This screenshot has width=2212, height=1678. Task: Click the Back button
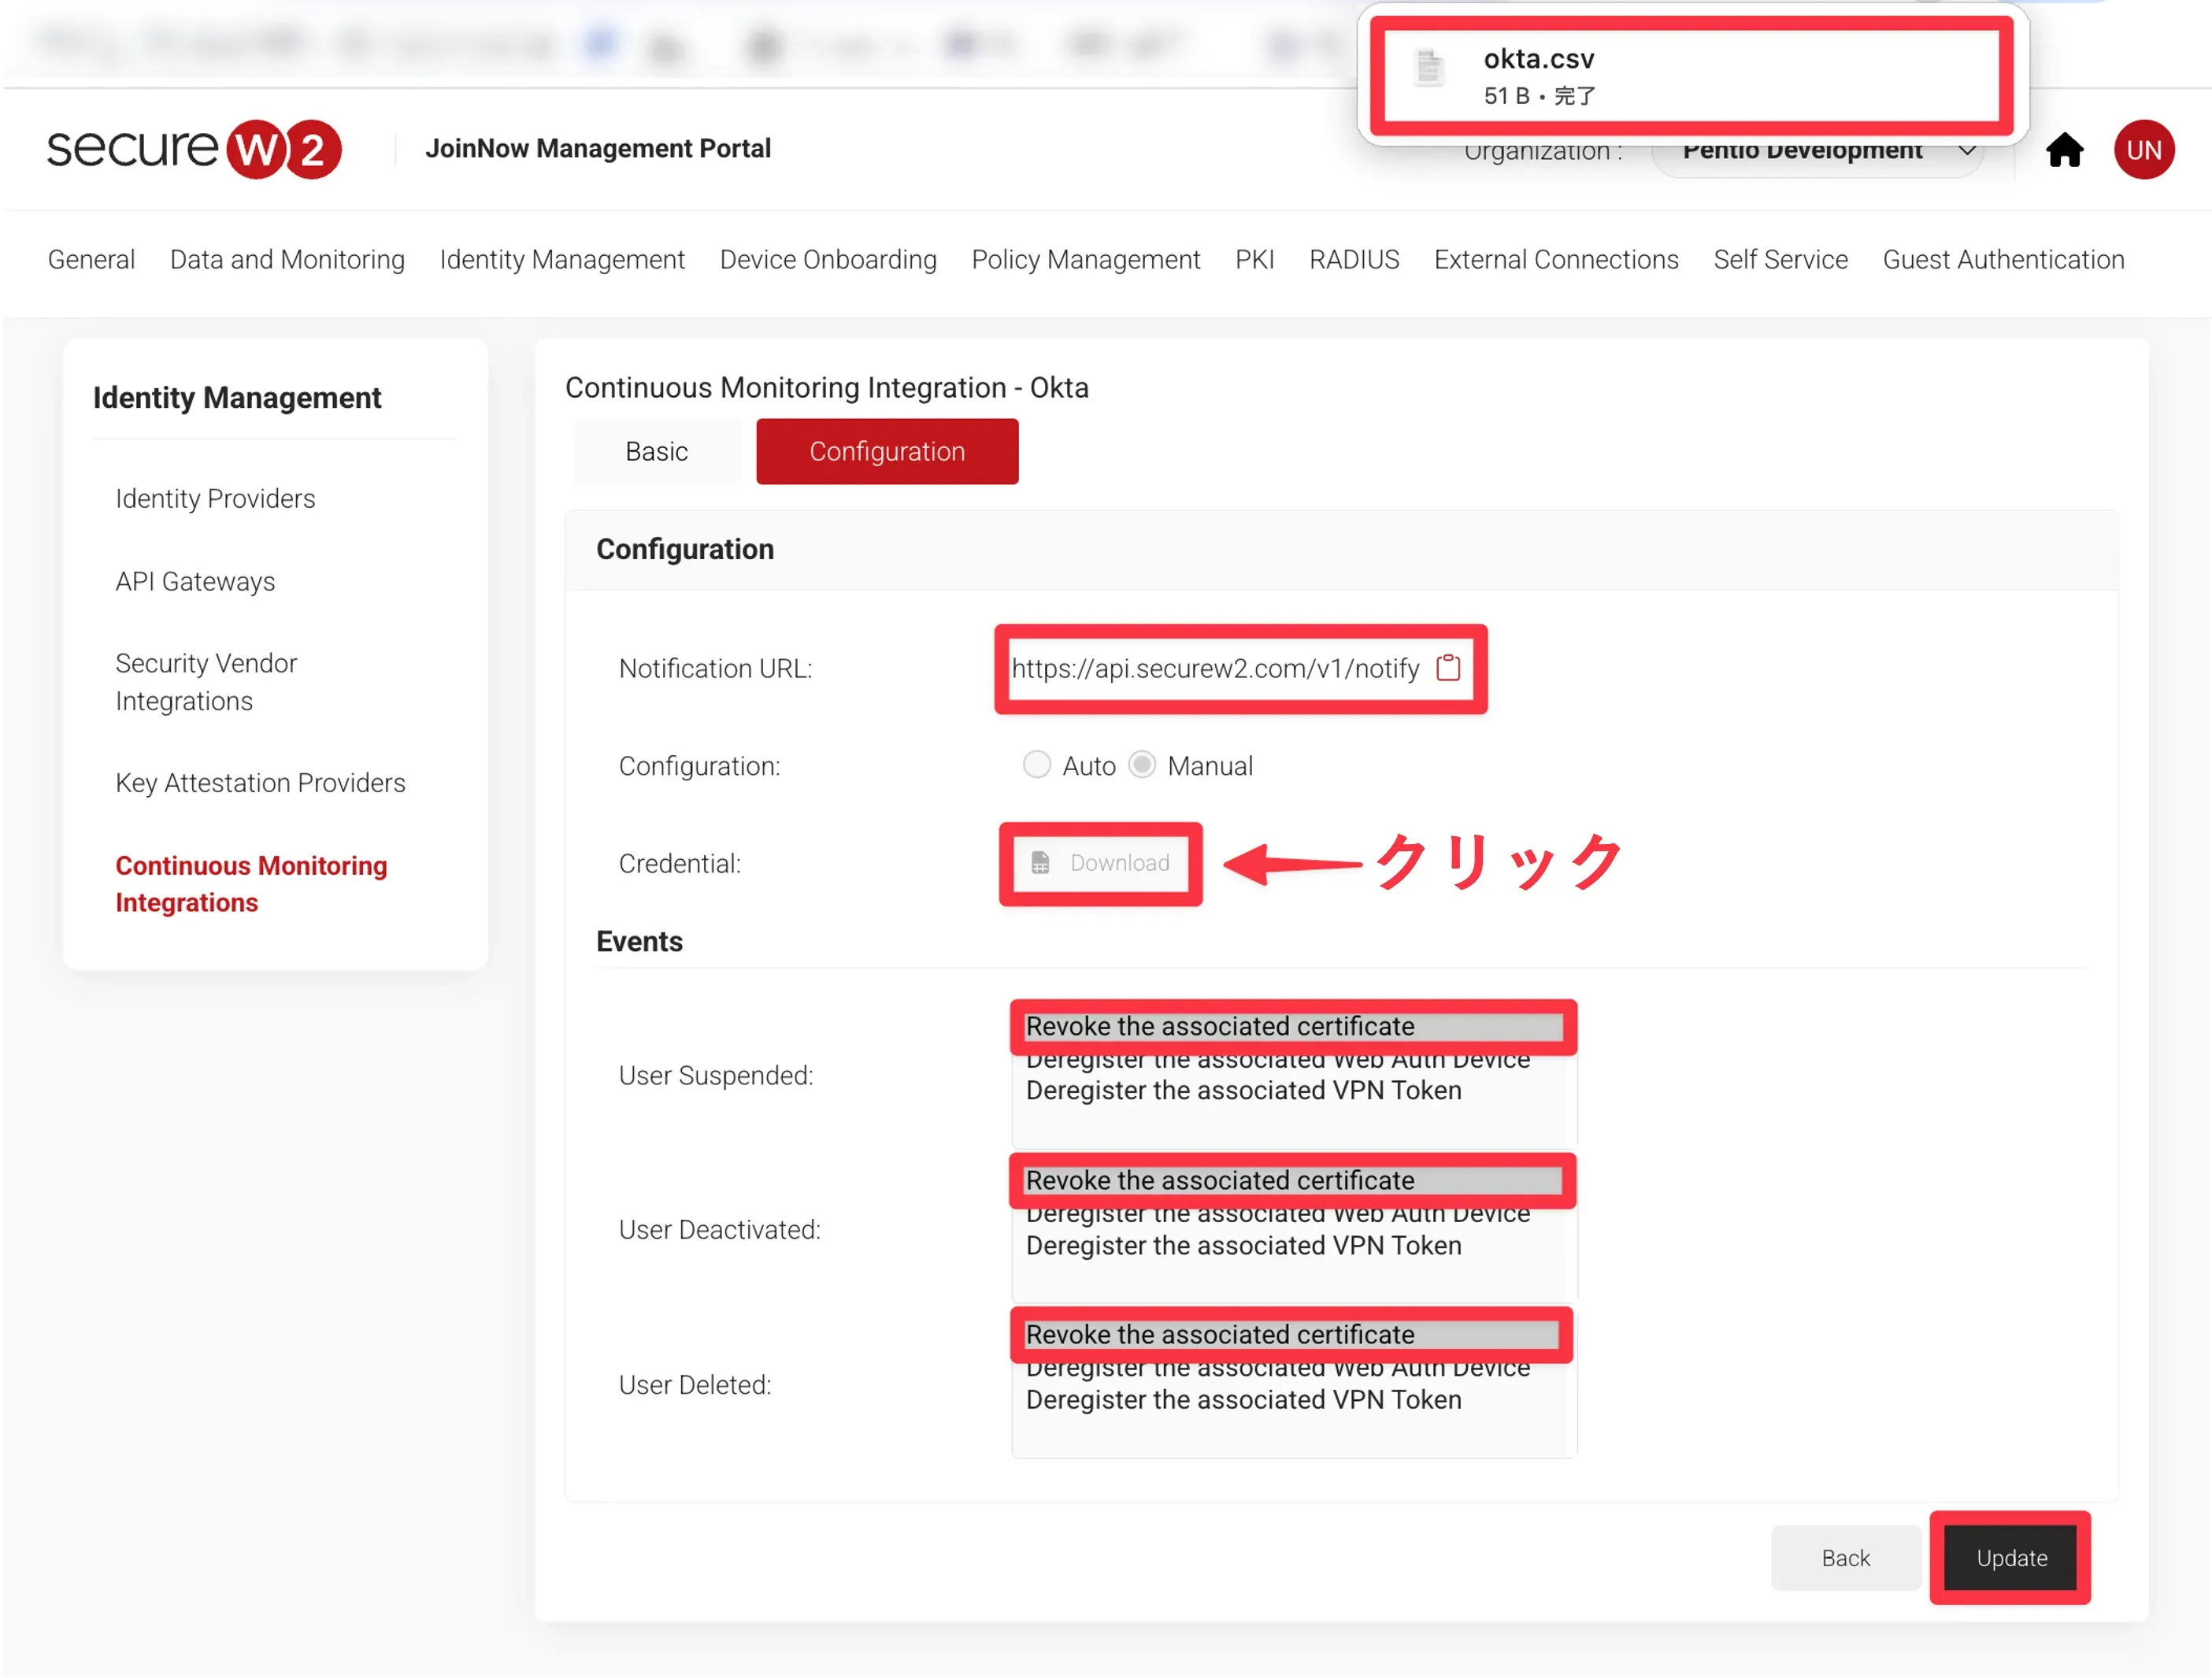coord(1845,1558)
